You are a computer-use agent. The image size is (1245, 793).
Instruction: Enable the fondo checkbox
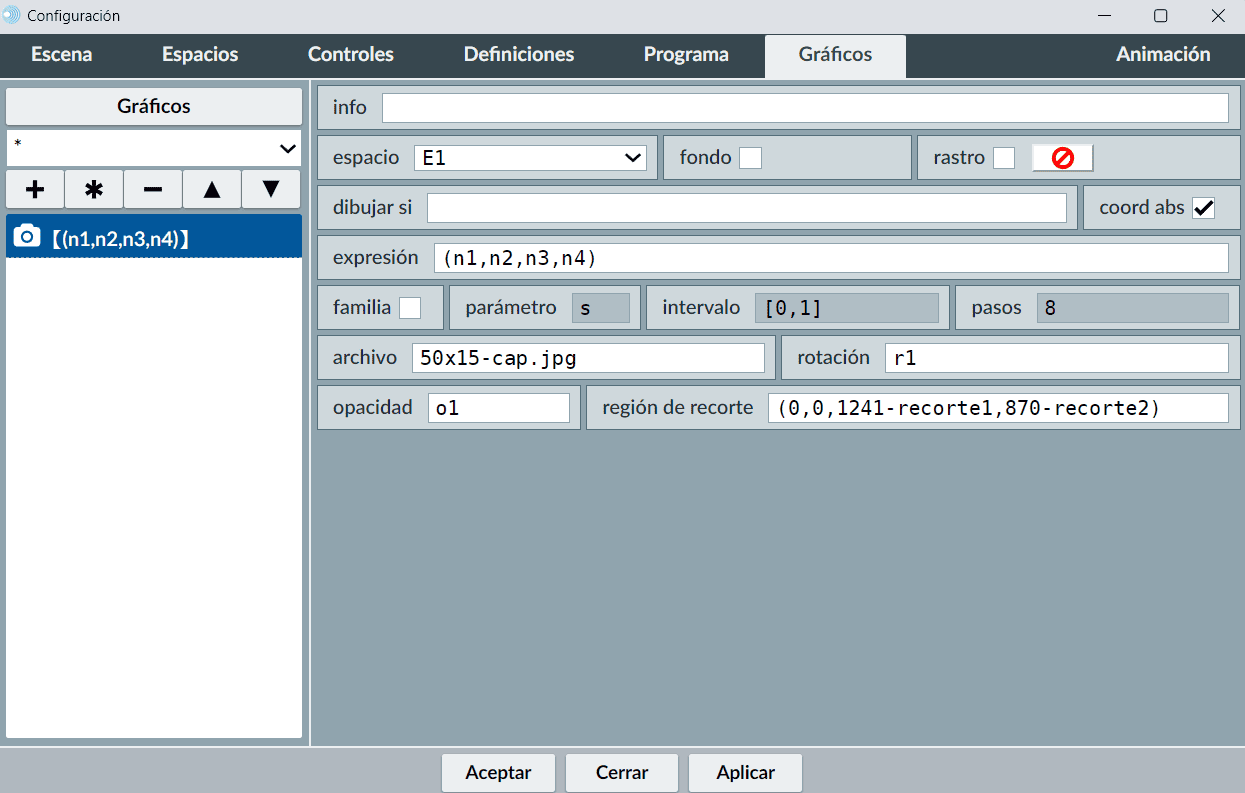(x=750, y=158)
